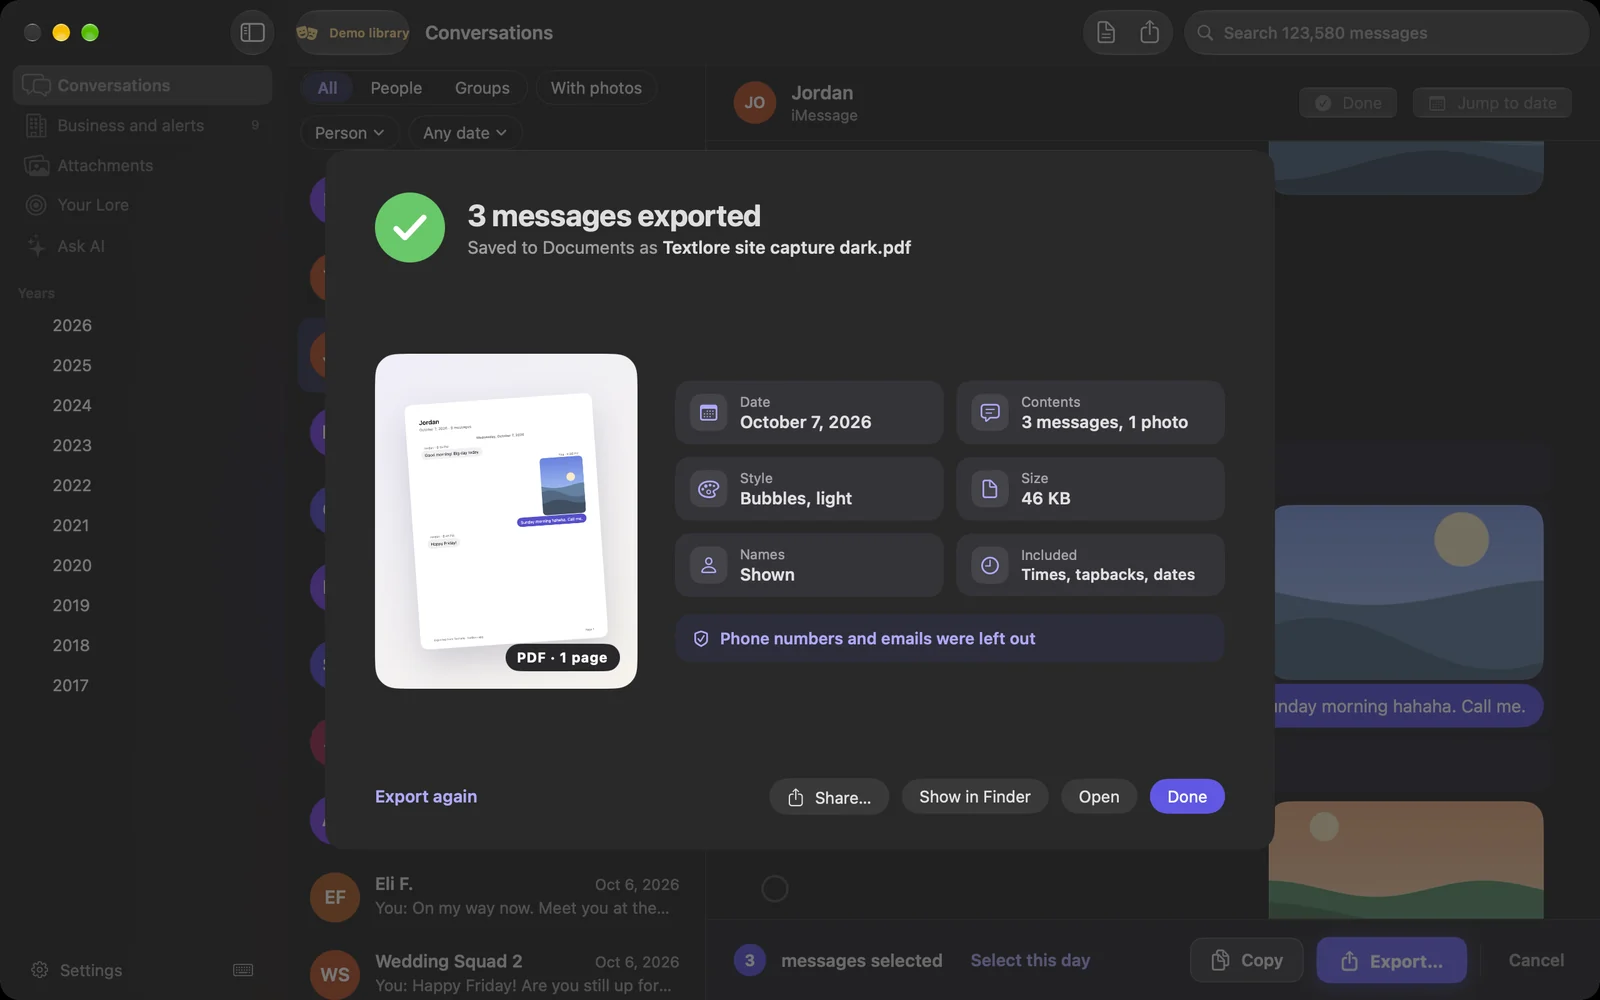
Task: Click the clock icon on Included card
Action: [989, 565]
